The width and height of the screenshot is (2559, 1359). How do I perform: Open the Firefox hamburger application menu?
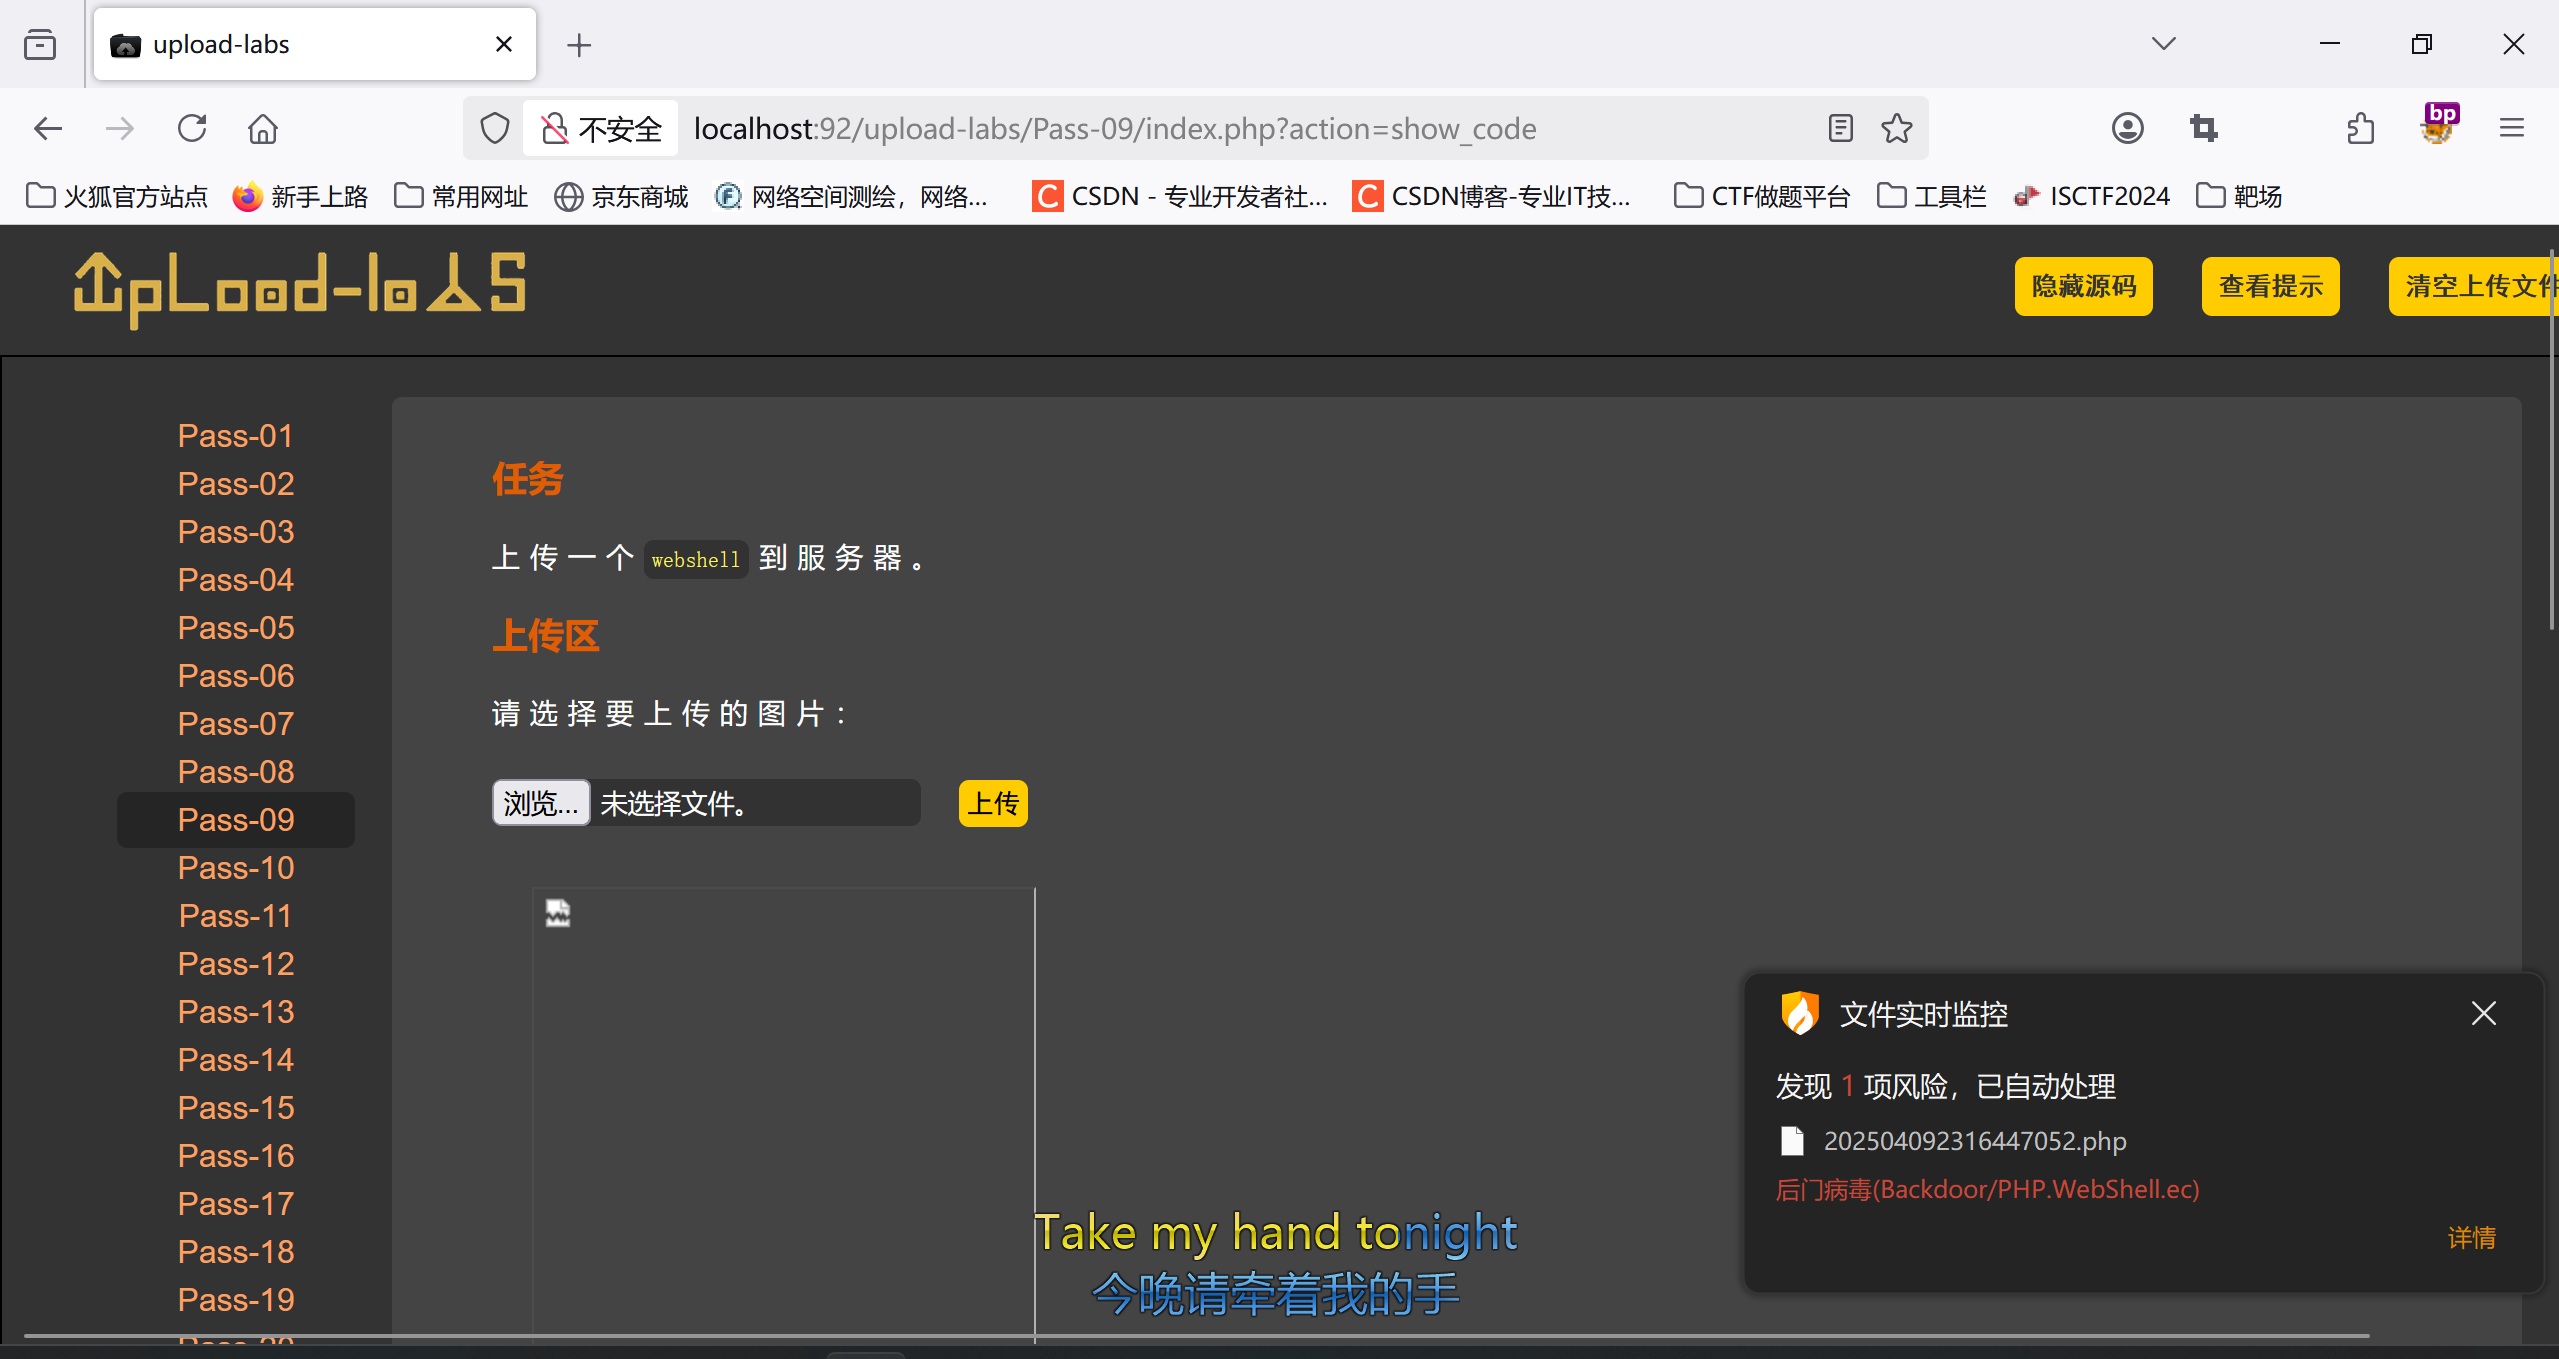[2511, 129]
